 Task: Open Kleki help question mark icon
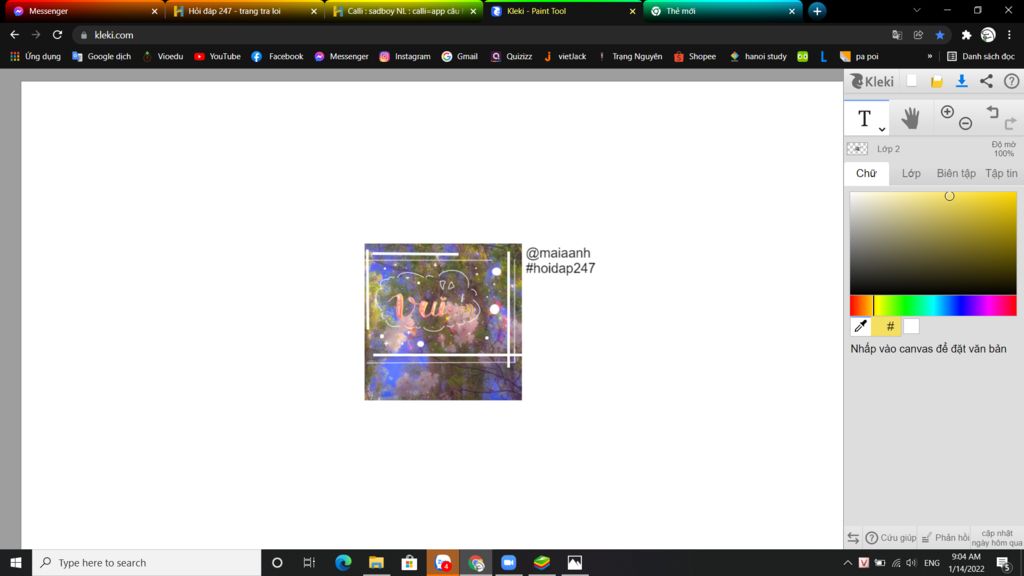coord(1011,81)
